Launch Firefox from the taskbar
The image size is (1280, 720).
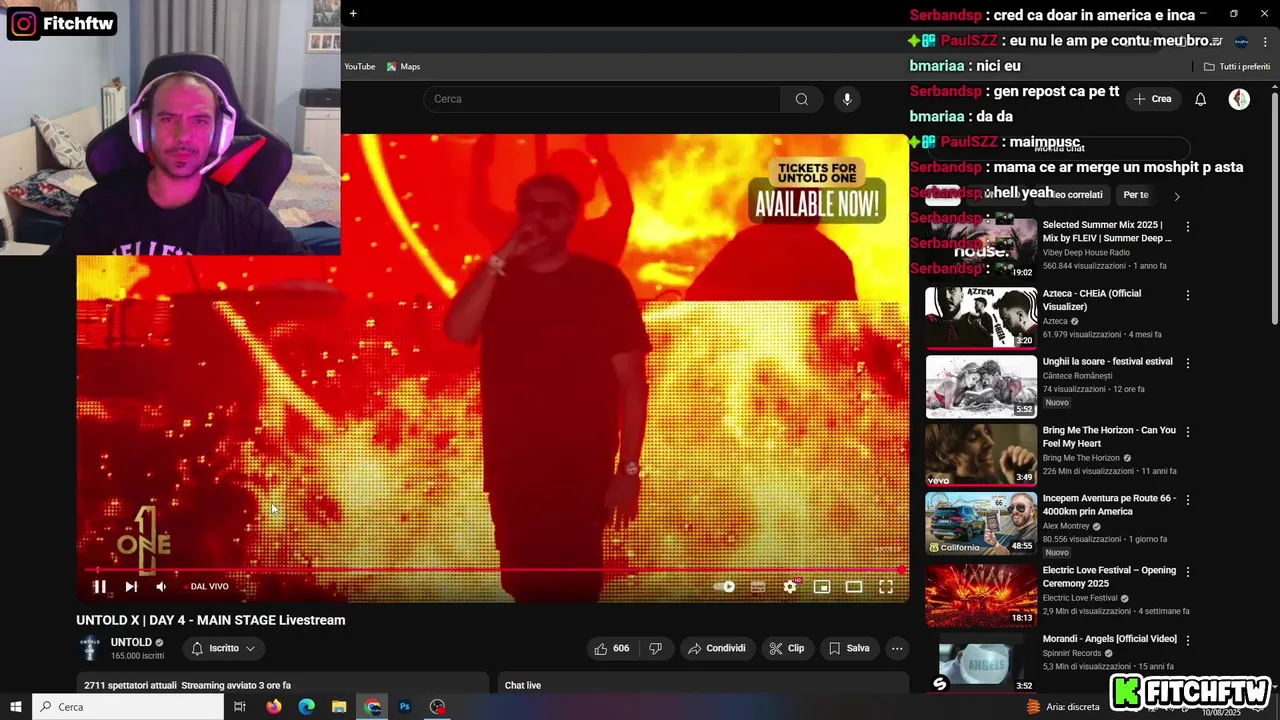[x=274, y=707]
